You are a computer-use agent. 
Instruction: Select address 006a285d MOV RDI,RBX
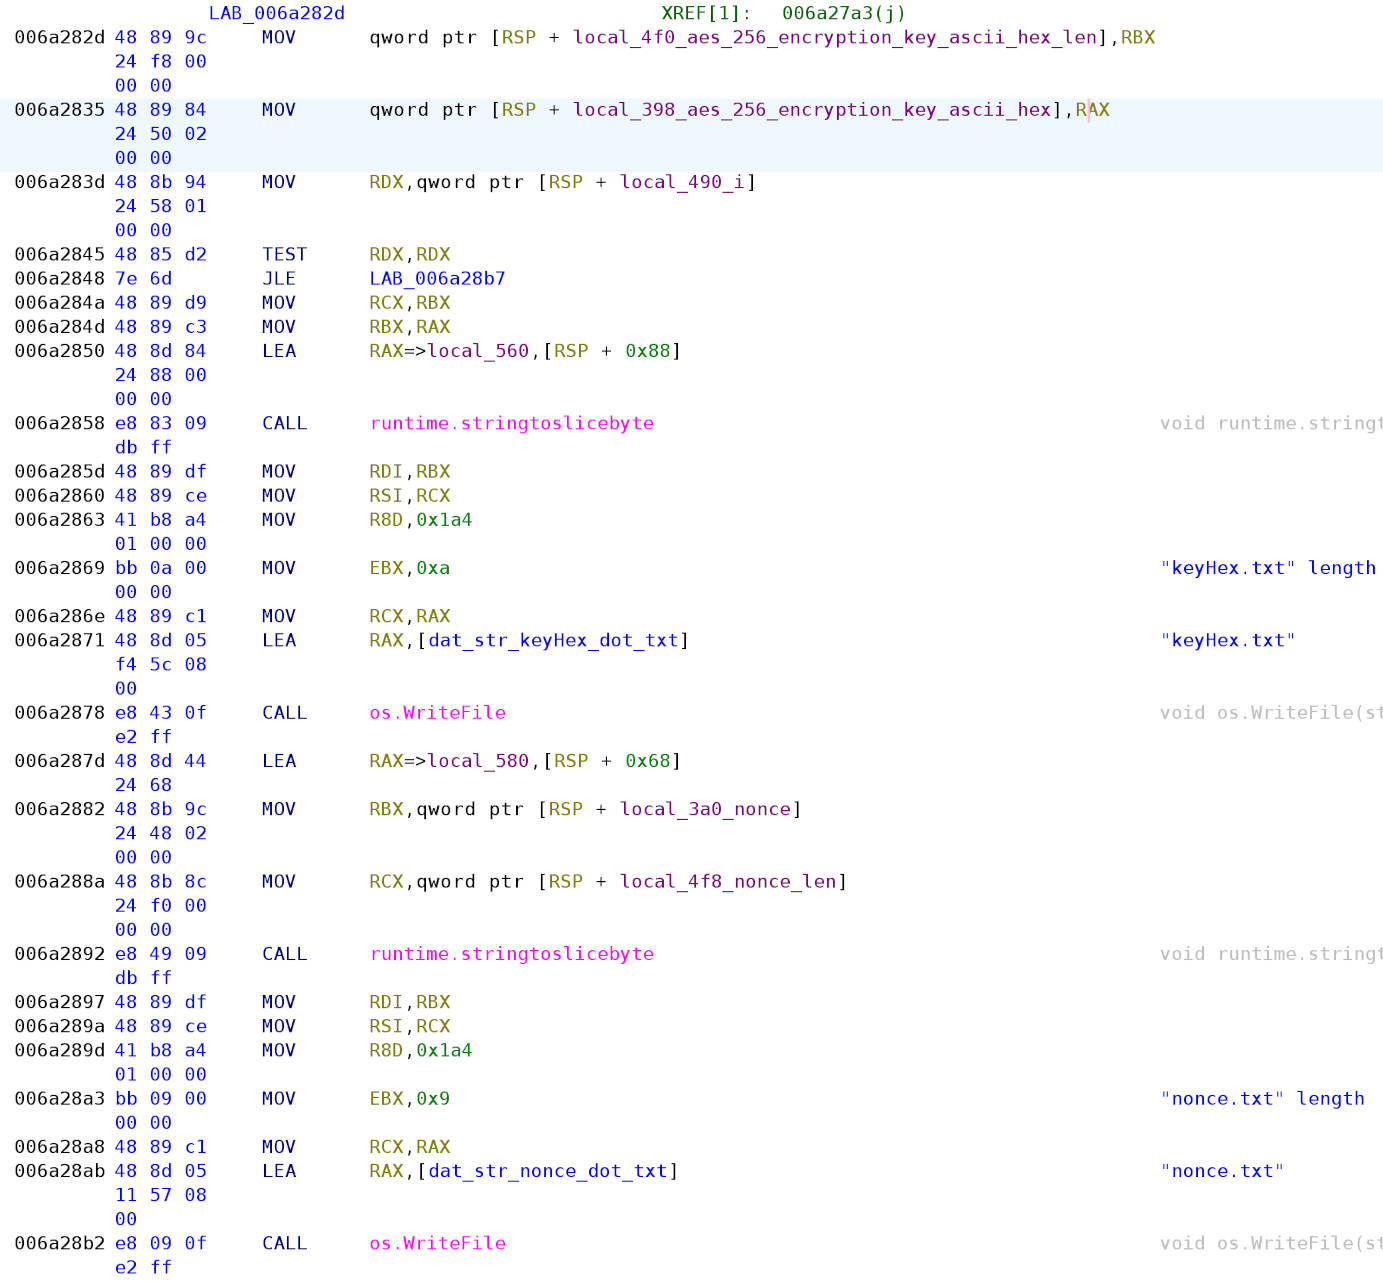(59, 471)
